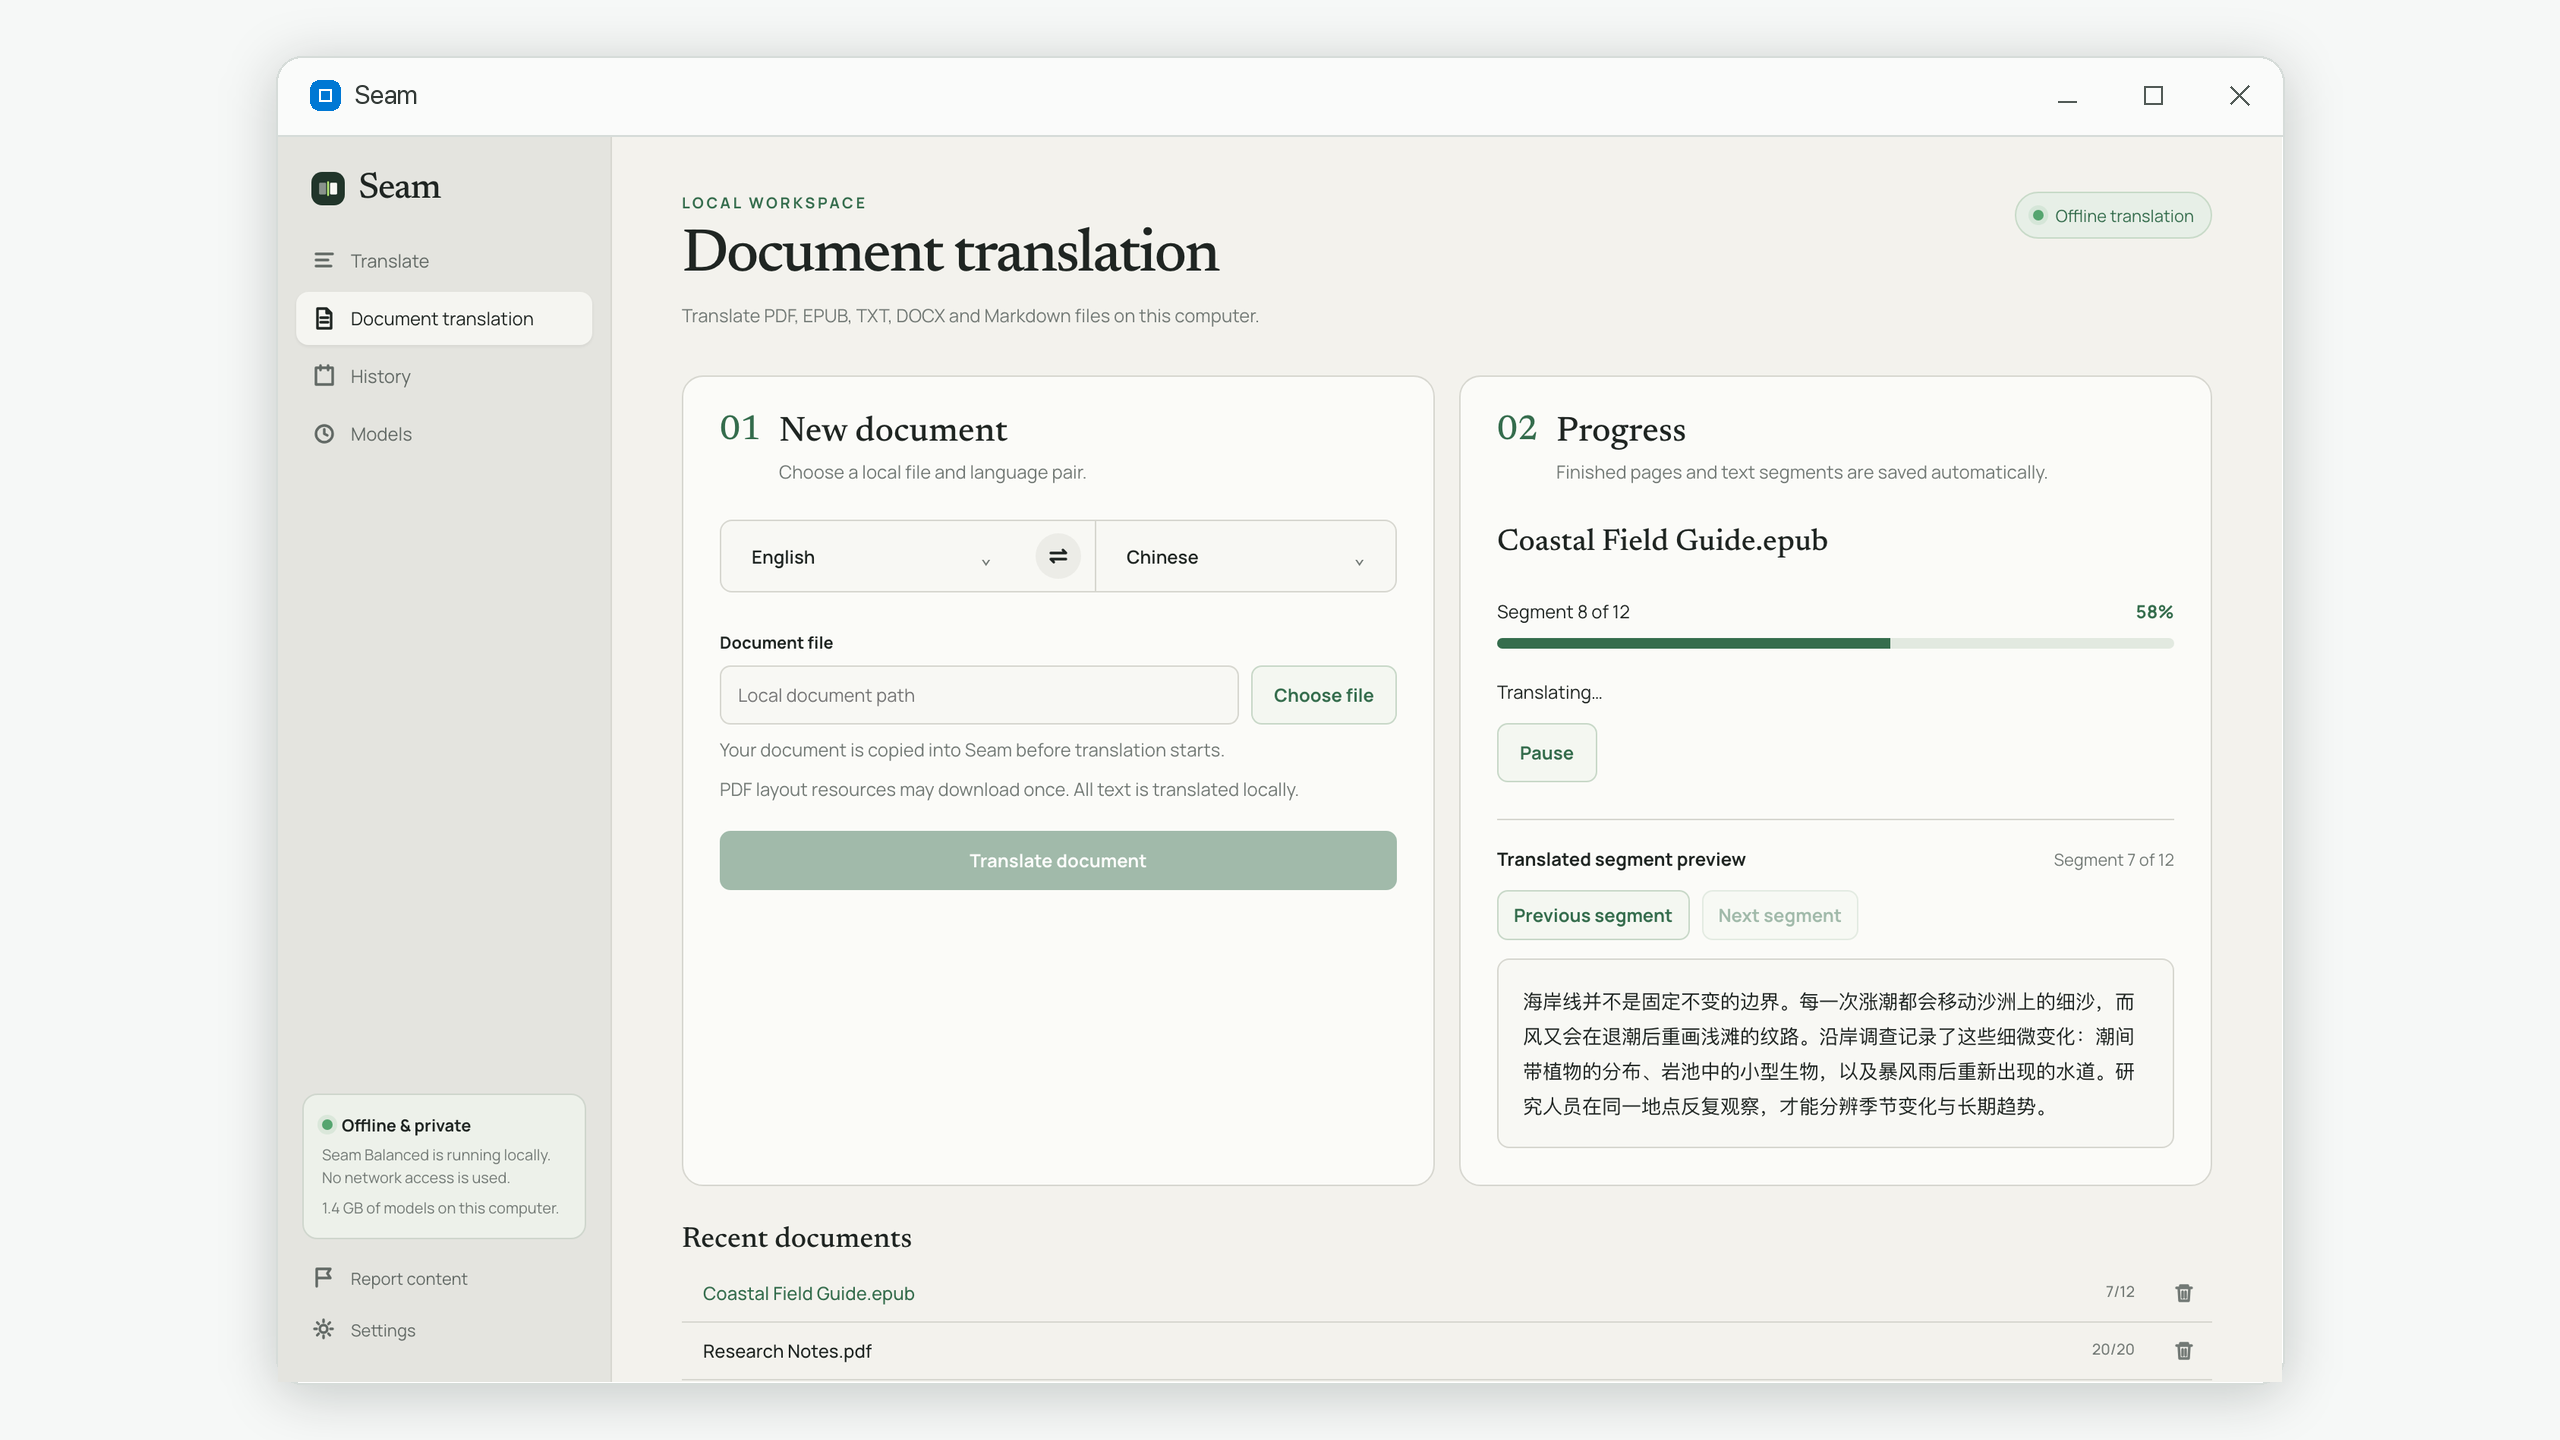Click the Offline translation status badge
The height and width of the screenshot is (1440, 2560).
pyautogui.click(x=2112, y=215)
